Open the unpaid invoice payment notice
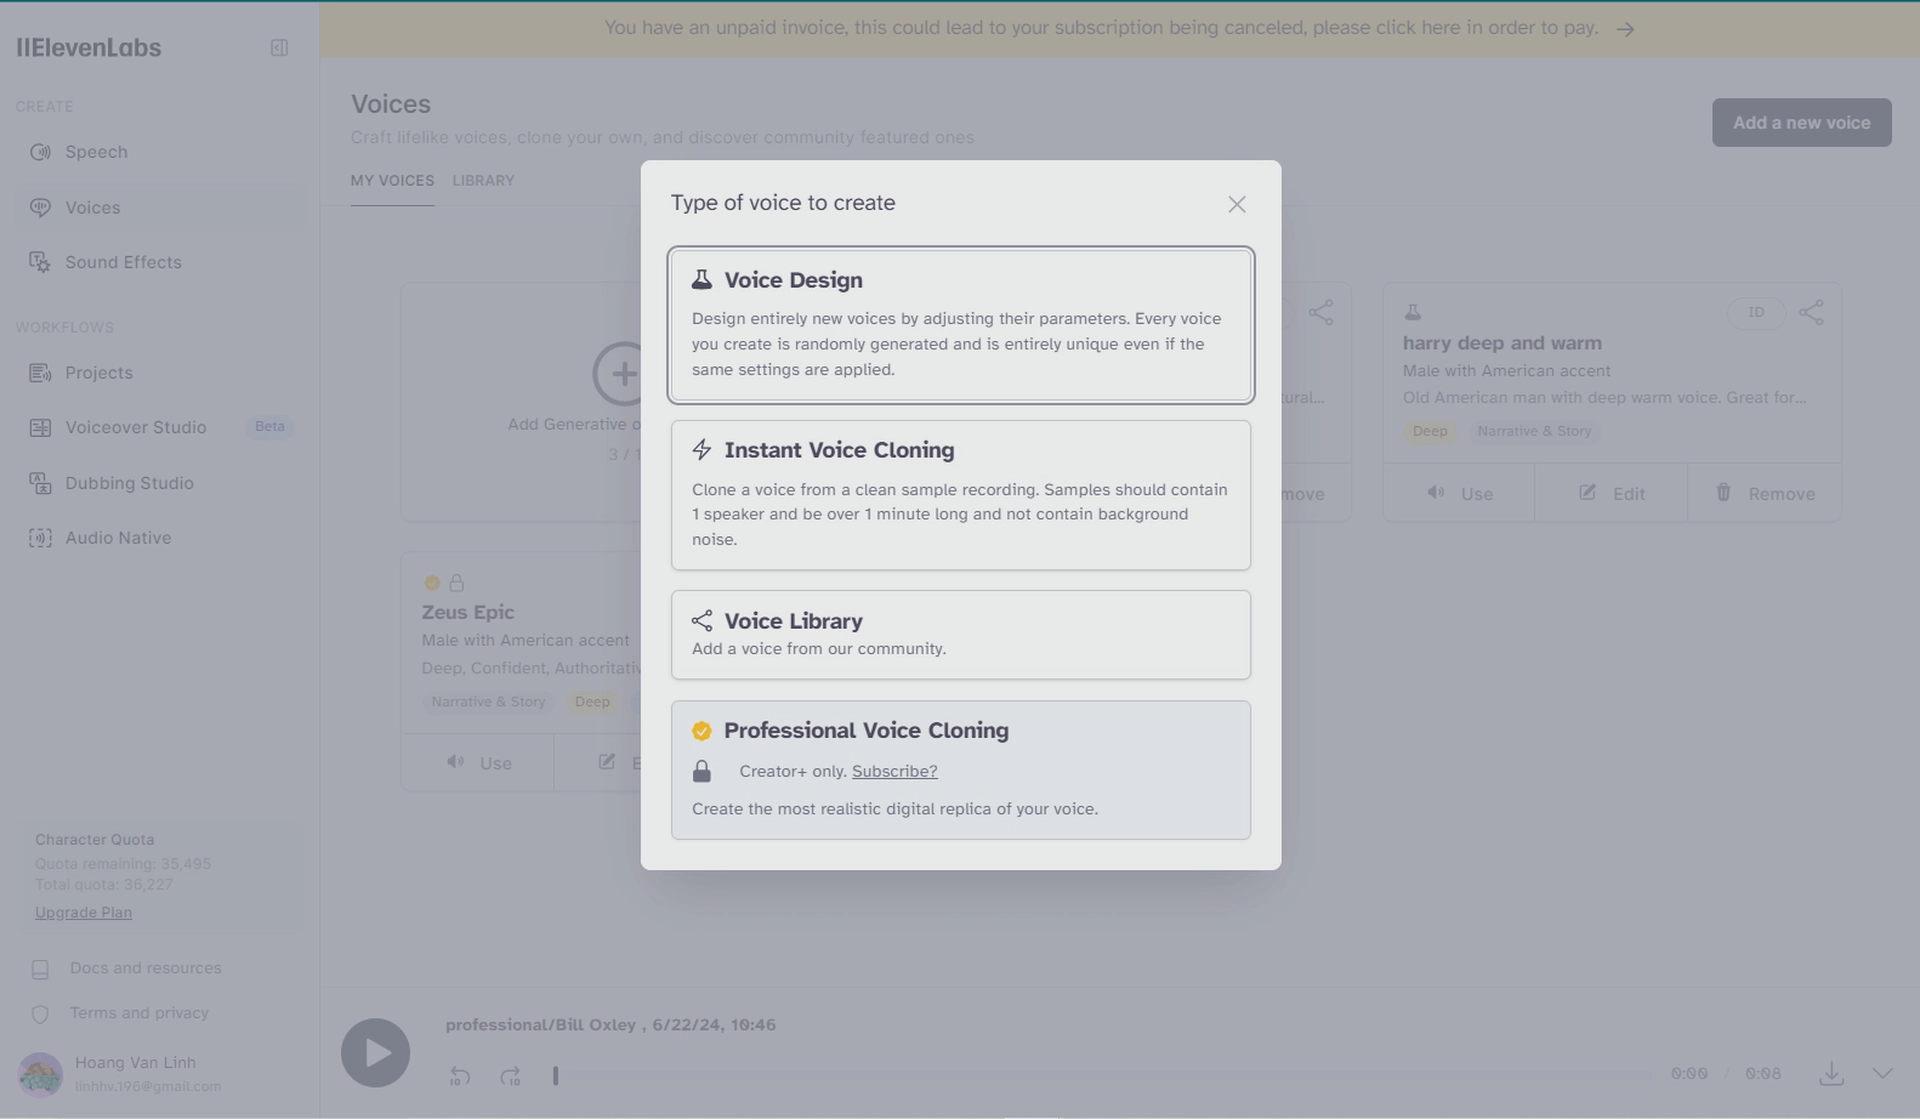1920x1119 pixels. click(1119, 28)
